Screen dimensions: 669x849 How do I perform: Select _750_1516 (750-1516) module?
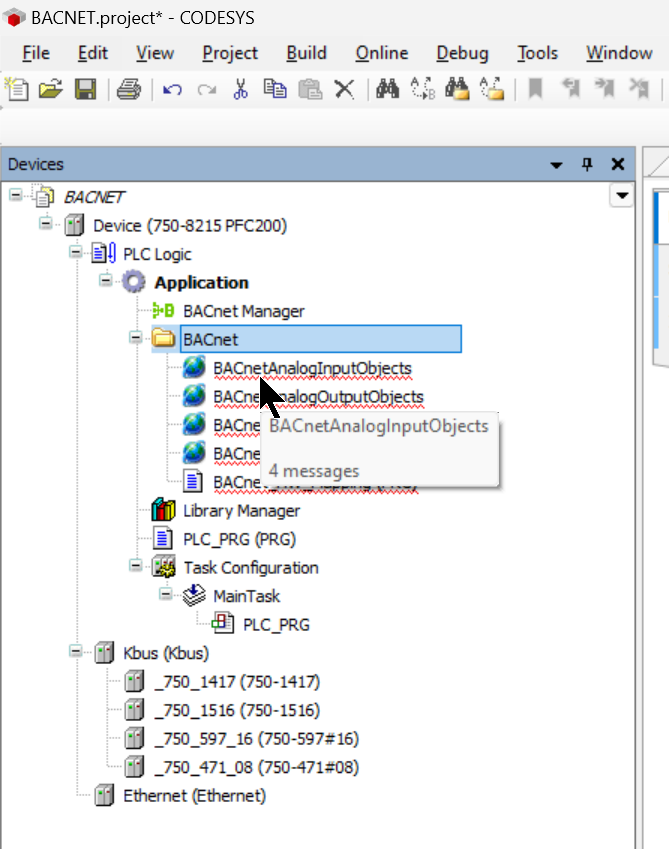pos(237,710)
